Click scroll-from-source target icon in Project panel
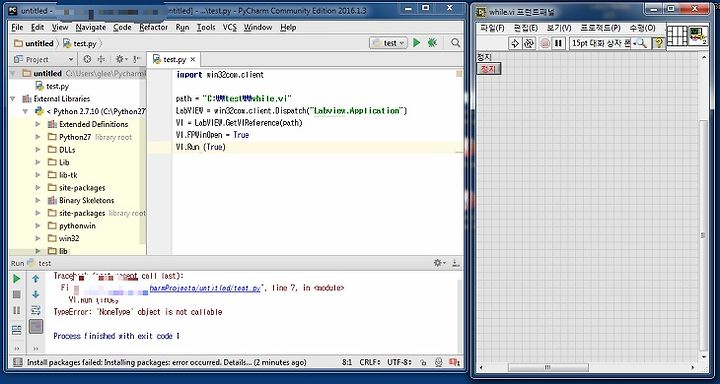Viewport: 720px width, 384px height. 87,59
